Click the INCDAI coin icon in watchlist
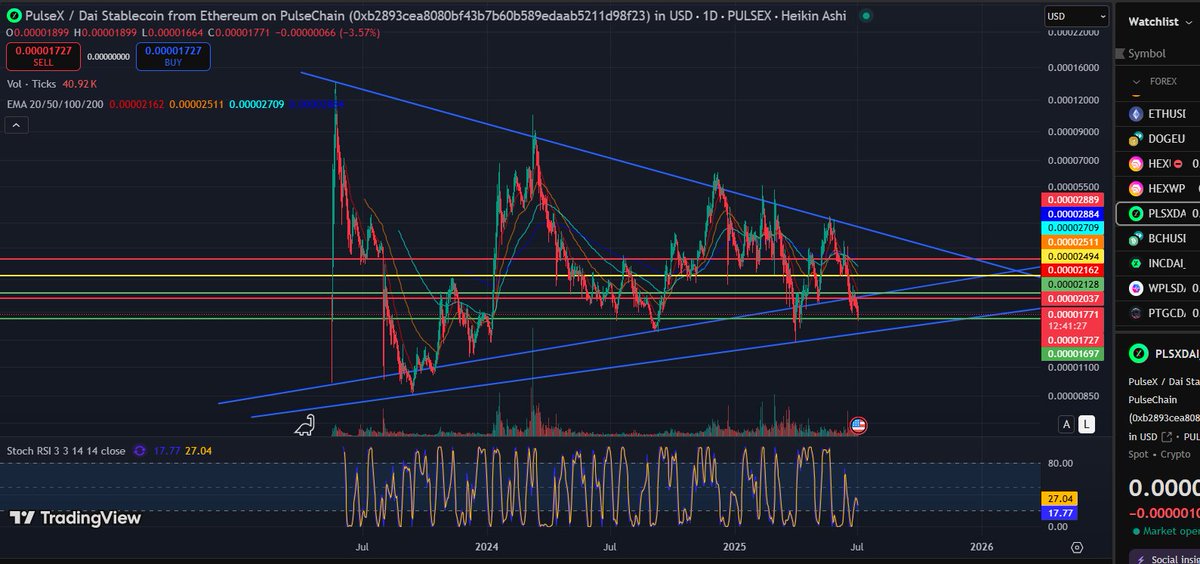 tap(1136, 263)
